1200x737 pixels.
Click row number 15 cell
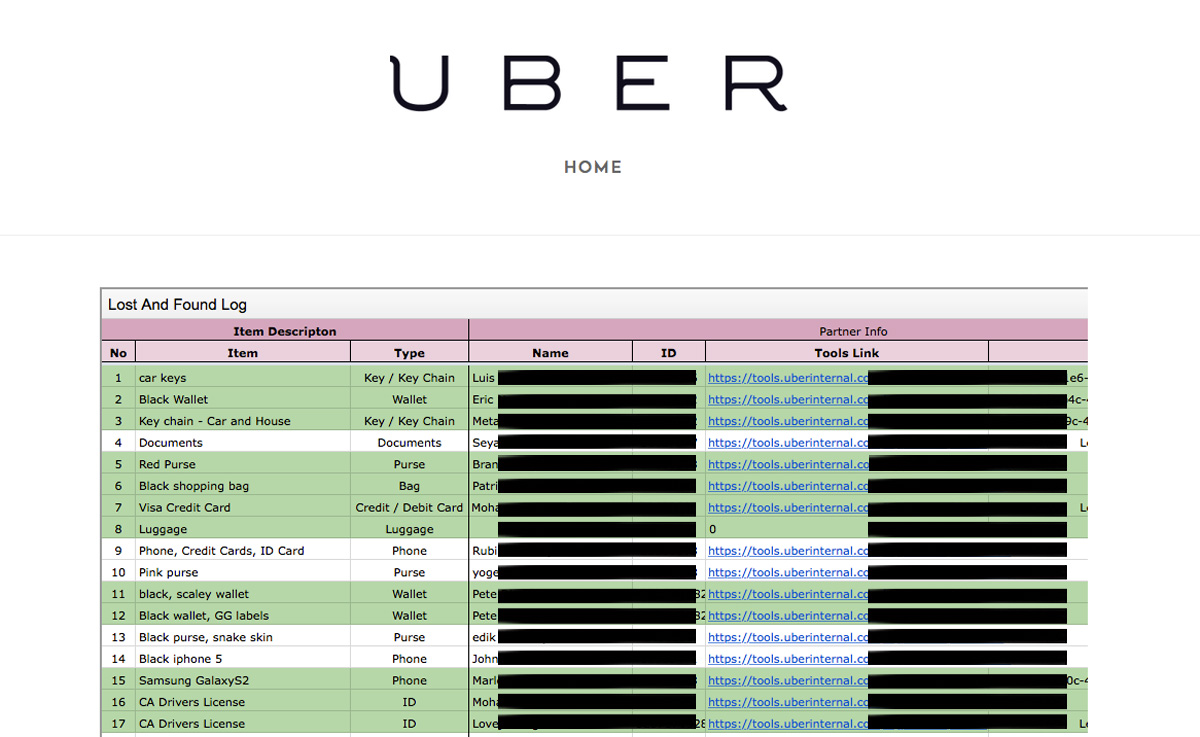[x=118, y=681]
